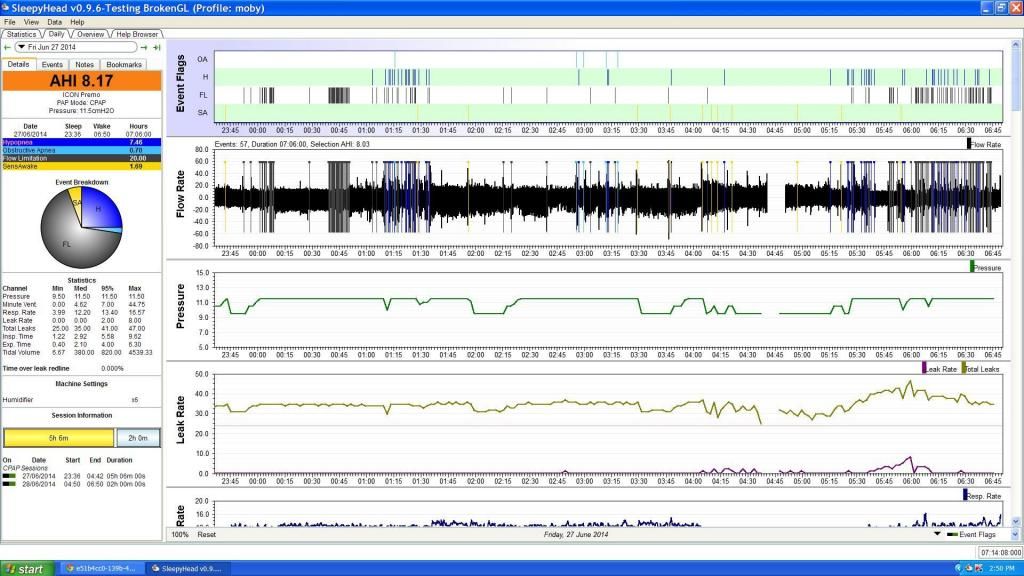This screenshot has width=1024, height=576.
Task: Click the SensAwake event row
Action: [x=82, y=166]
